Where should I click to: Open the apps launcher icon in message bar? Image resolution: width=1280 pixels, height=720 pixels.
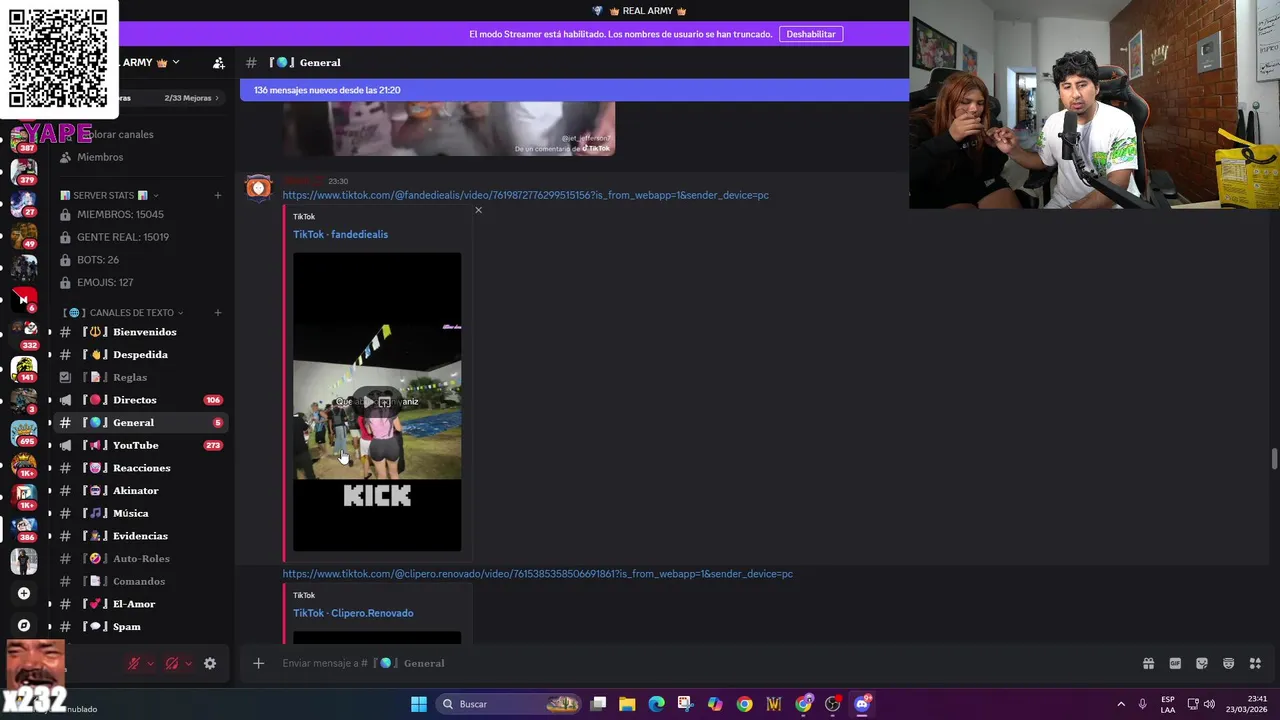coord(1255,663)
